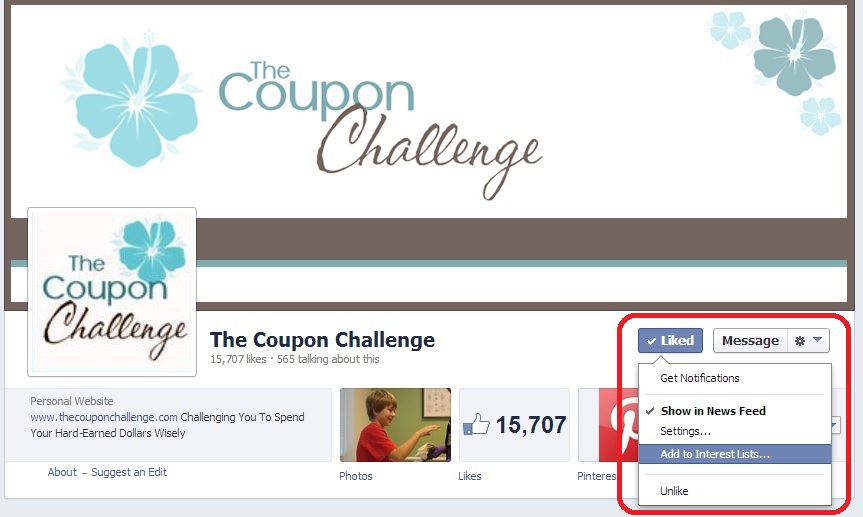Click The Coupon Challenge page title
863x517 pixels.
point(323,340)
